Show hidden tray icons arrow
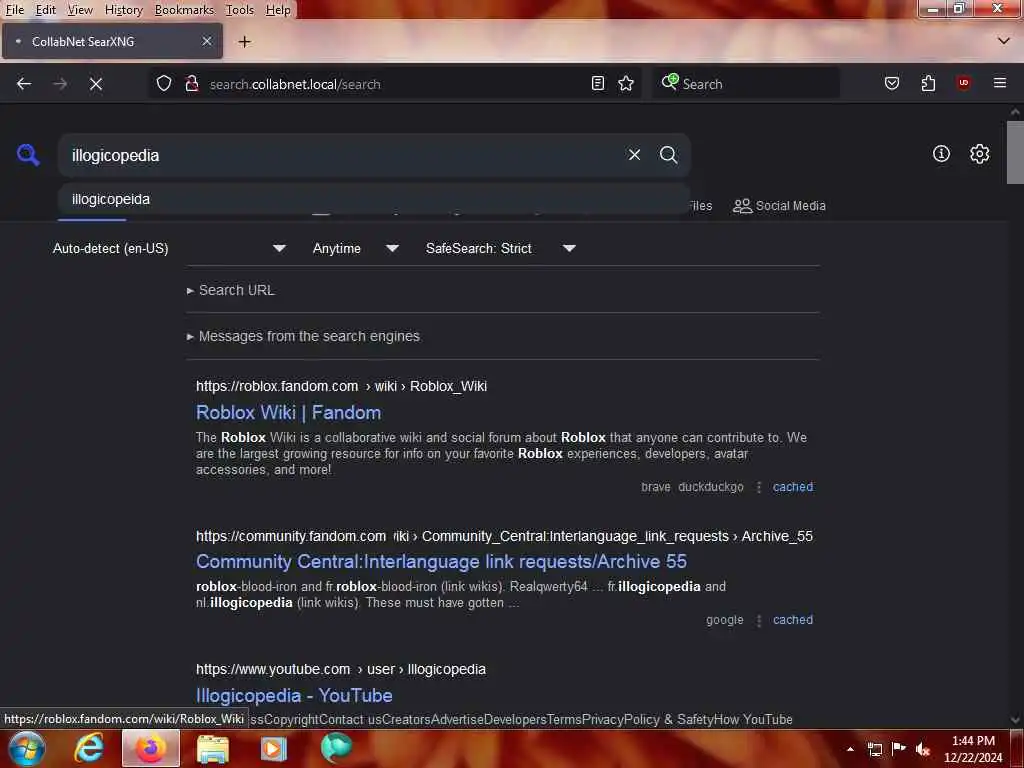Screen dimensions: 1024x768 pos(850,749)
